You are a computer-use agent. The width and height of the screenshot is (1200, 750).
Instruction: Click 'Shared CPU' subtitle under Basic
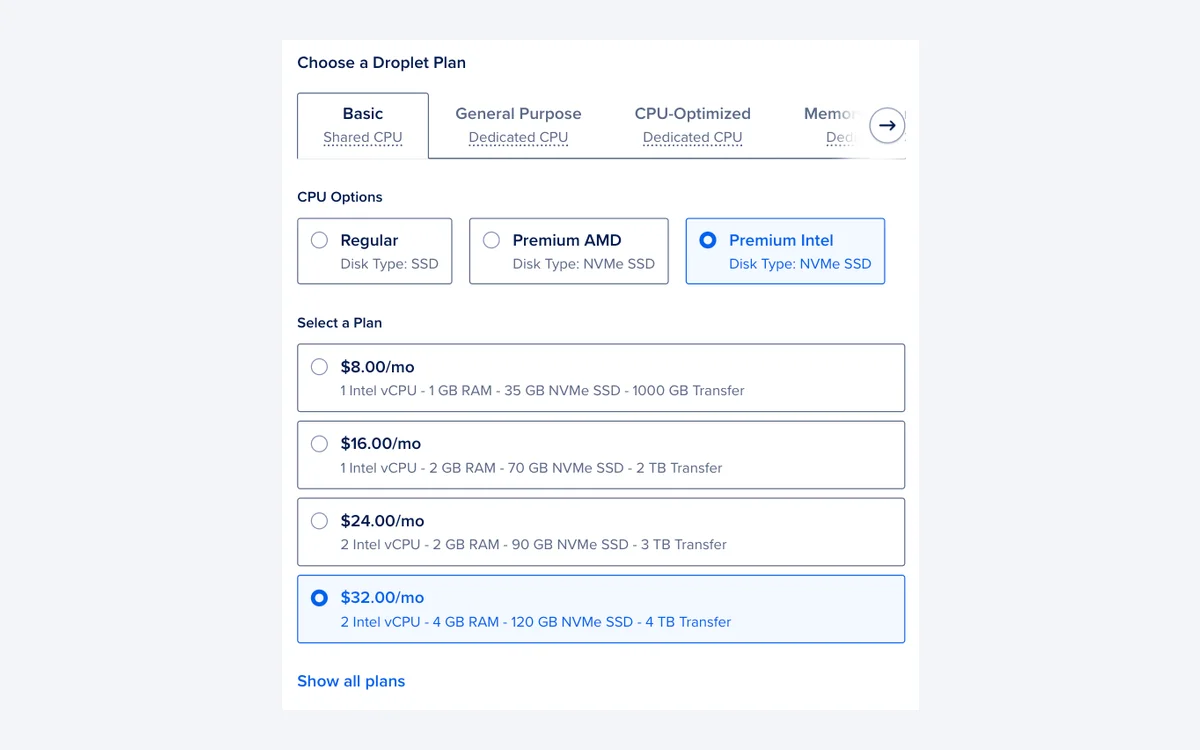click(x=363, y=138)
